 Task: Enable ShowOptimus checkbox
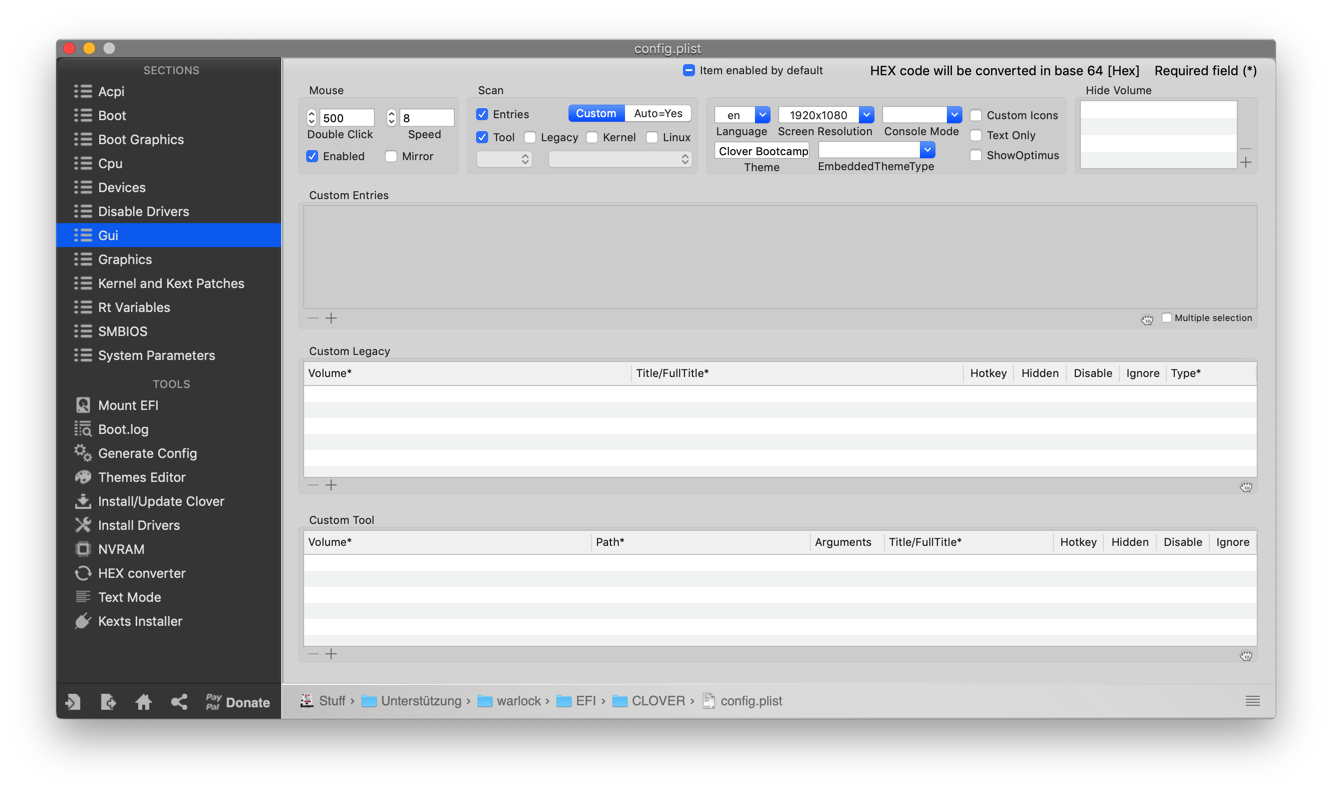click(x=976, y=155)
